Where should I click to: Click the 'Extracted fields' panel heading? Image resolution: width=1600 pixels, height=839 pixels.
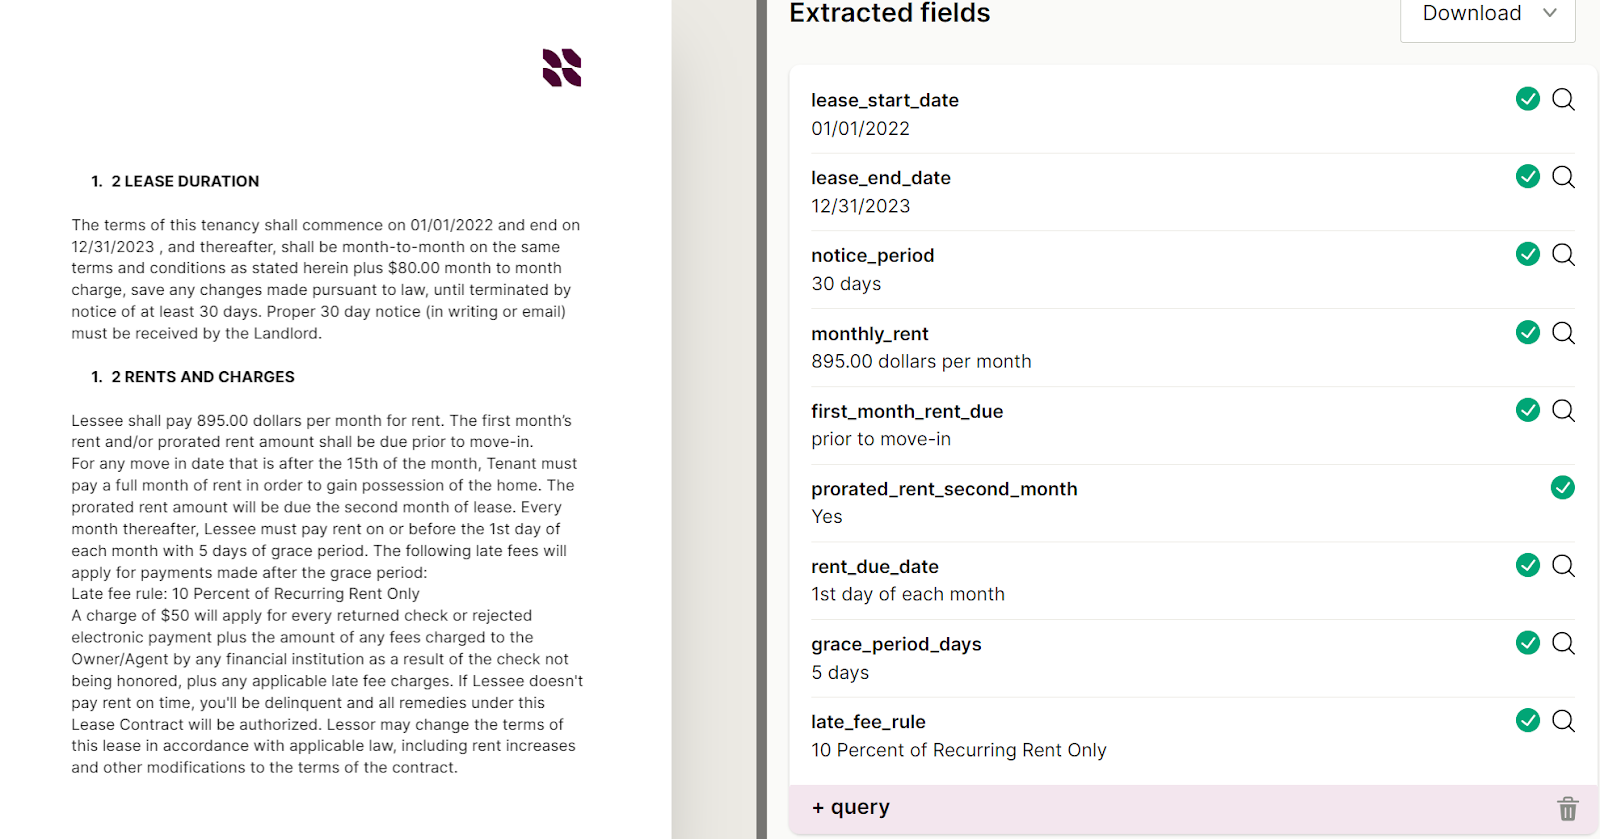890,13
